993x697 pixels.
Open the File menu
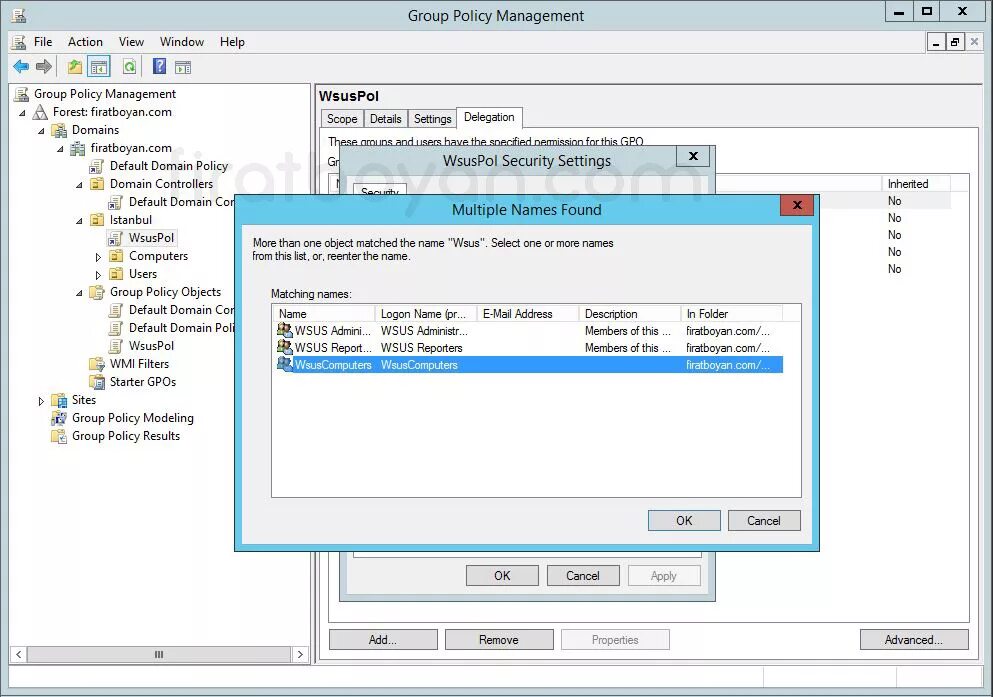point(43,42)
